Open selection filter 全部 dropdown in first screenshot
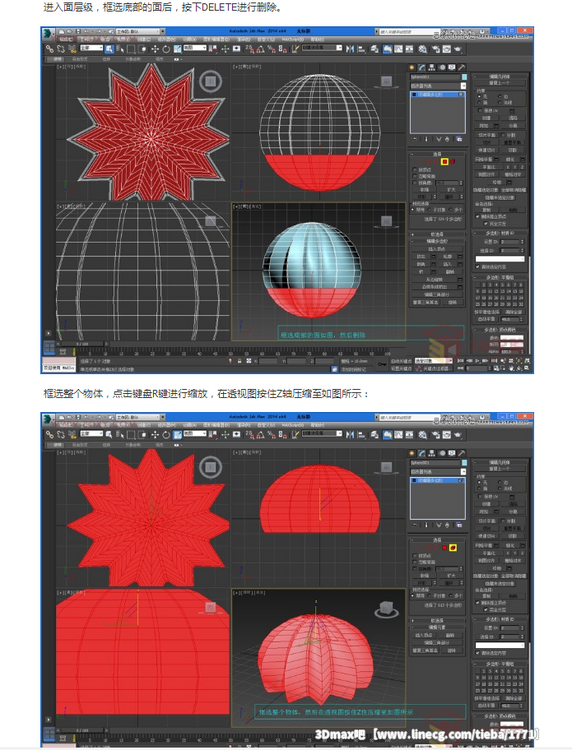Image resolution: width=572 pixels, height=750 pixels. pyautogui.click(x=92, y=48)
